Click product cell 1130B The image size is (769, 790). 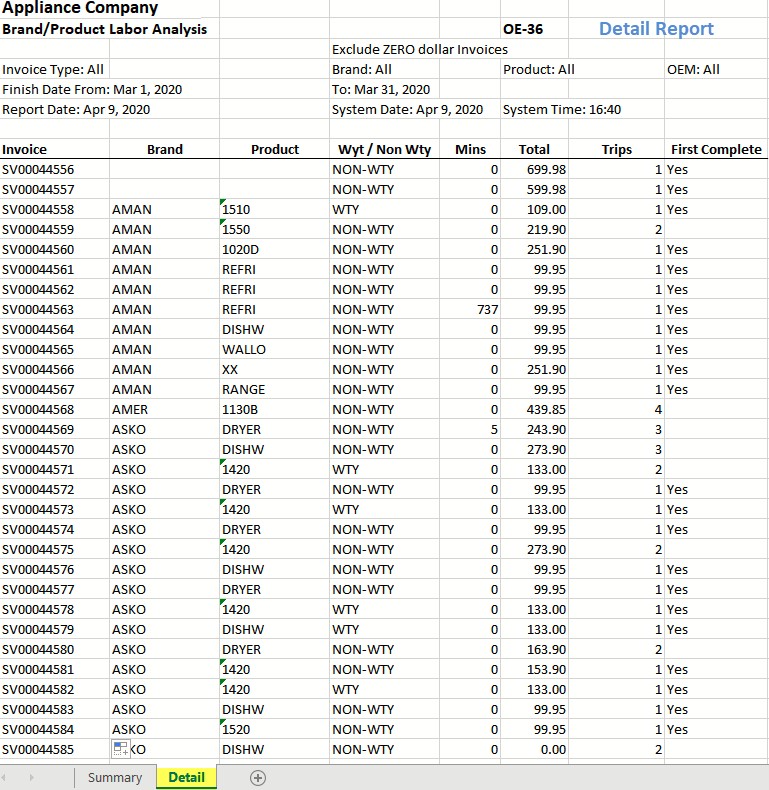275,409
